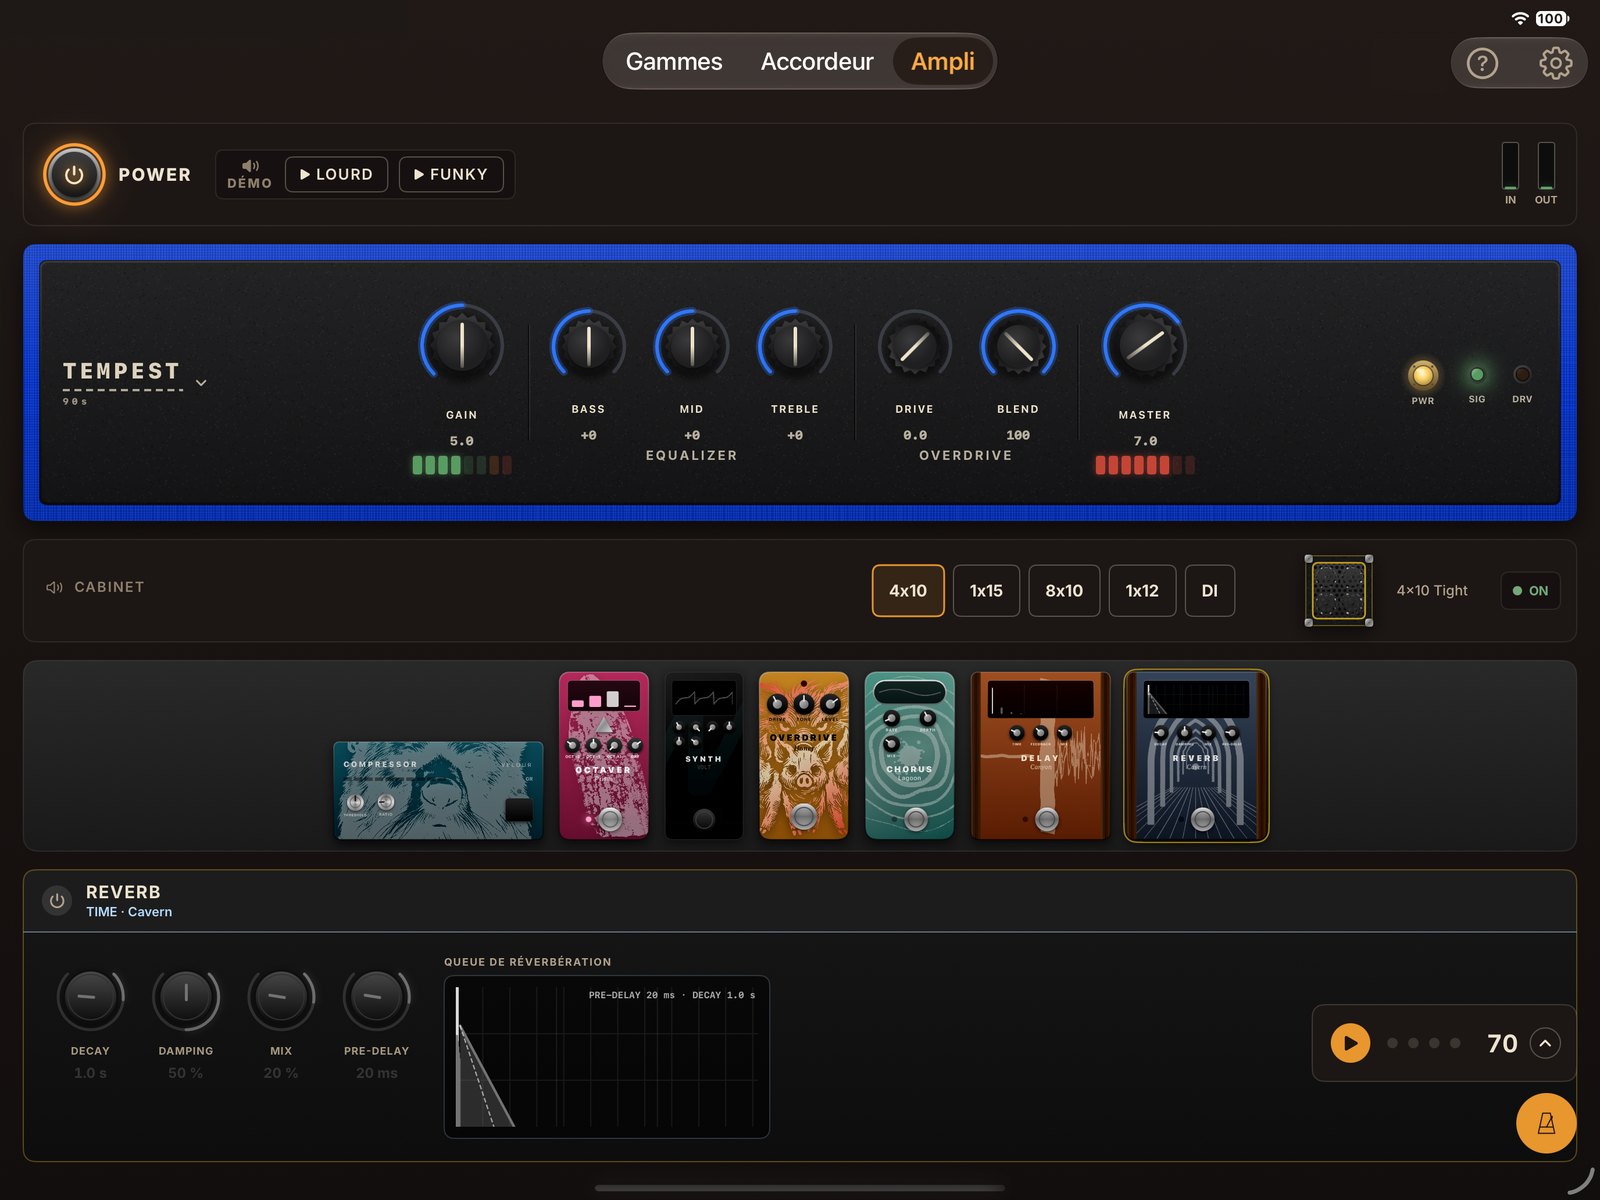Image resolution: width=1600 pixels, height=1200 pixels.
Task: Expand the metronome tempo chevron
Action: click(x=1545, y=1043)
